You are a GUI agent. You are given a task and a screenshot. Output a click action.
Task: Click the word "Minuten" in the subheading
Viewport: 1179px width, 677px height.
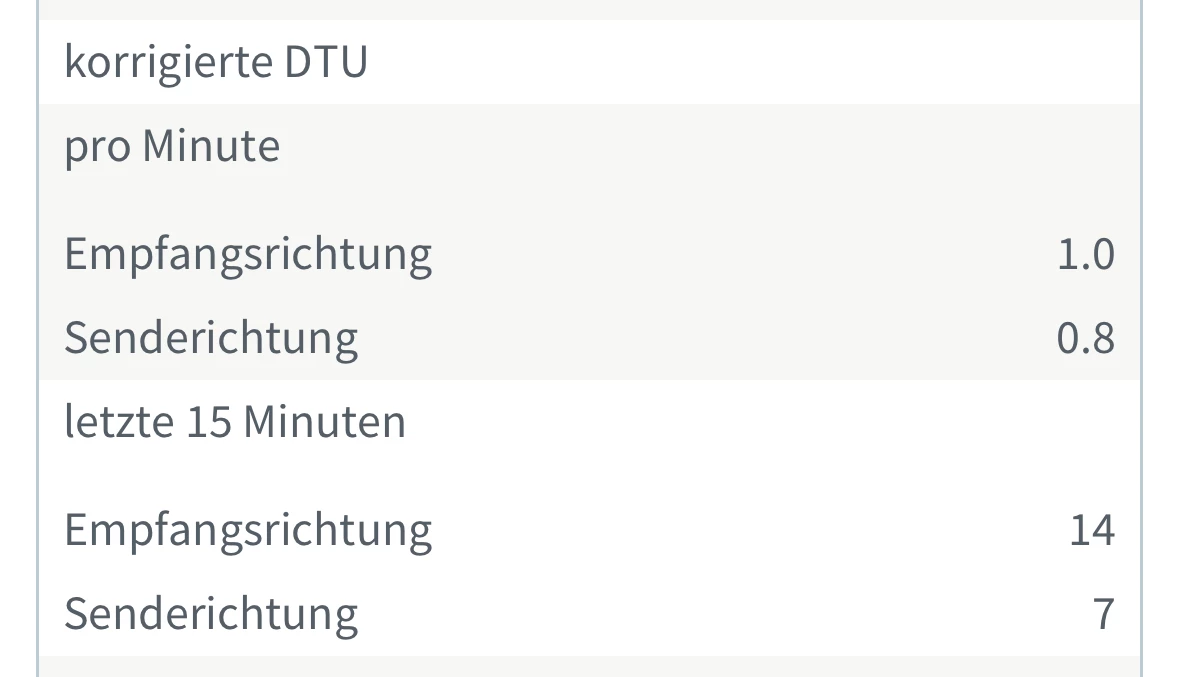324,422
